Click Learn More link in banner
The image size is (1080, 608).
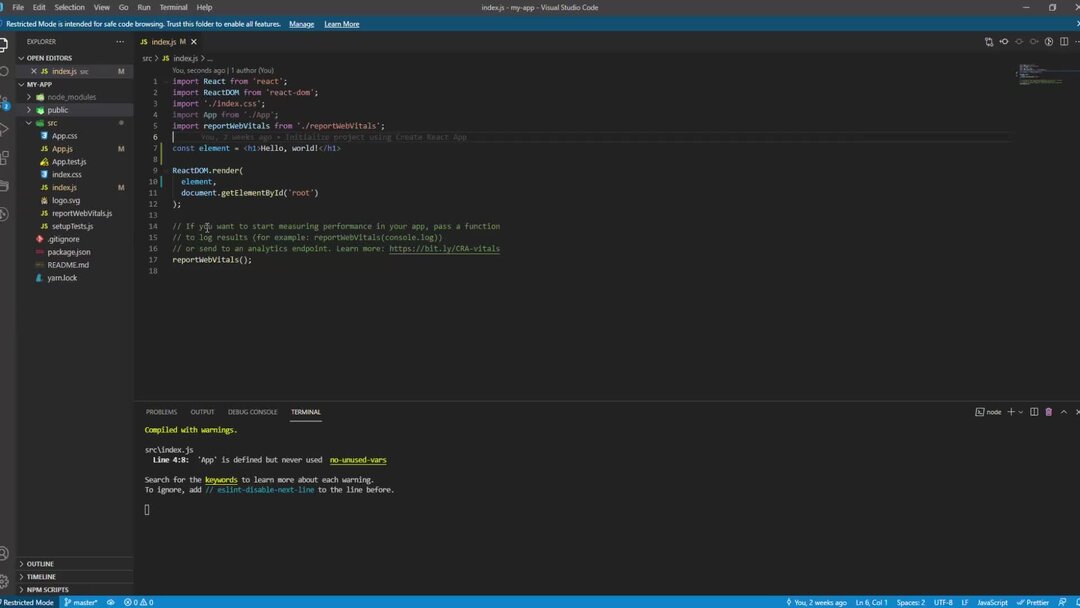point(342,24)
